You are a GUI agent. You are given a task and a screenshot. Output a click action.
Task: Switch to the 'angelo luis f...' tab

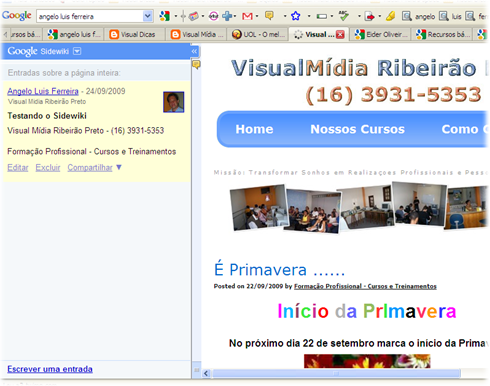[x=74, y=34]
